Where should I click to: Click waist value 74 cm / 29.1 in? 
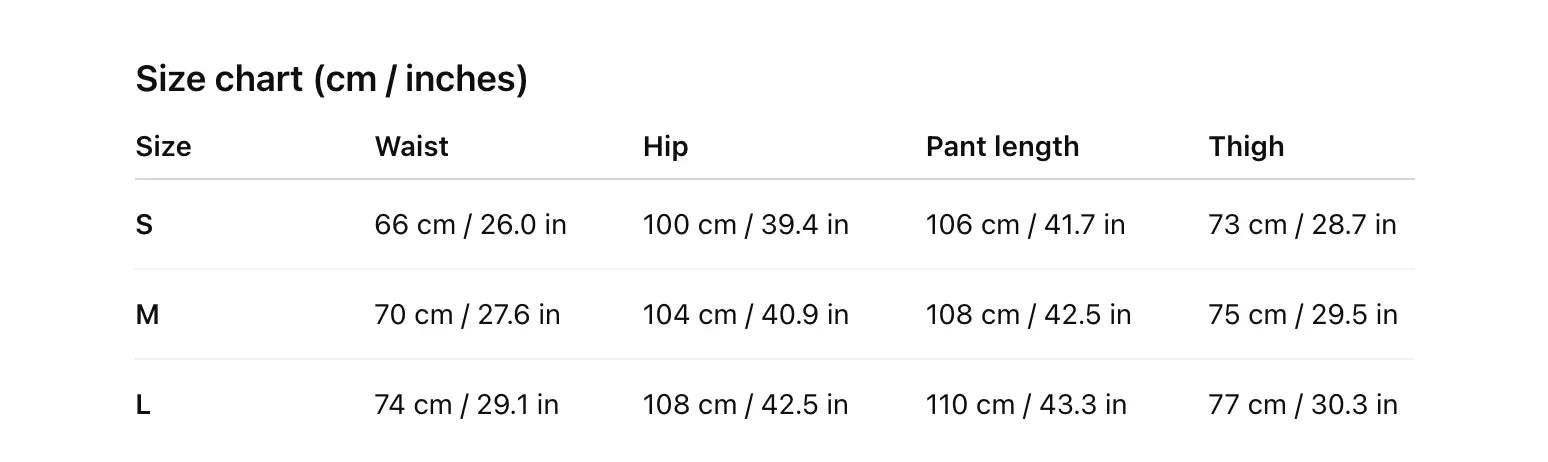pyautogui.click(x=466, y=405)
